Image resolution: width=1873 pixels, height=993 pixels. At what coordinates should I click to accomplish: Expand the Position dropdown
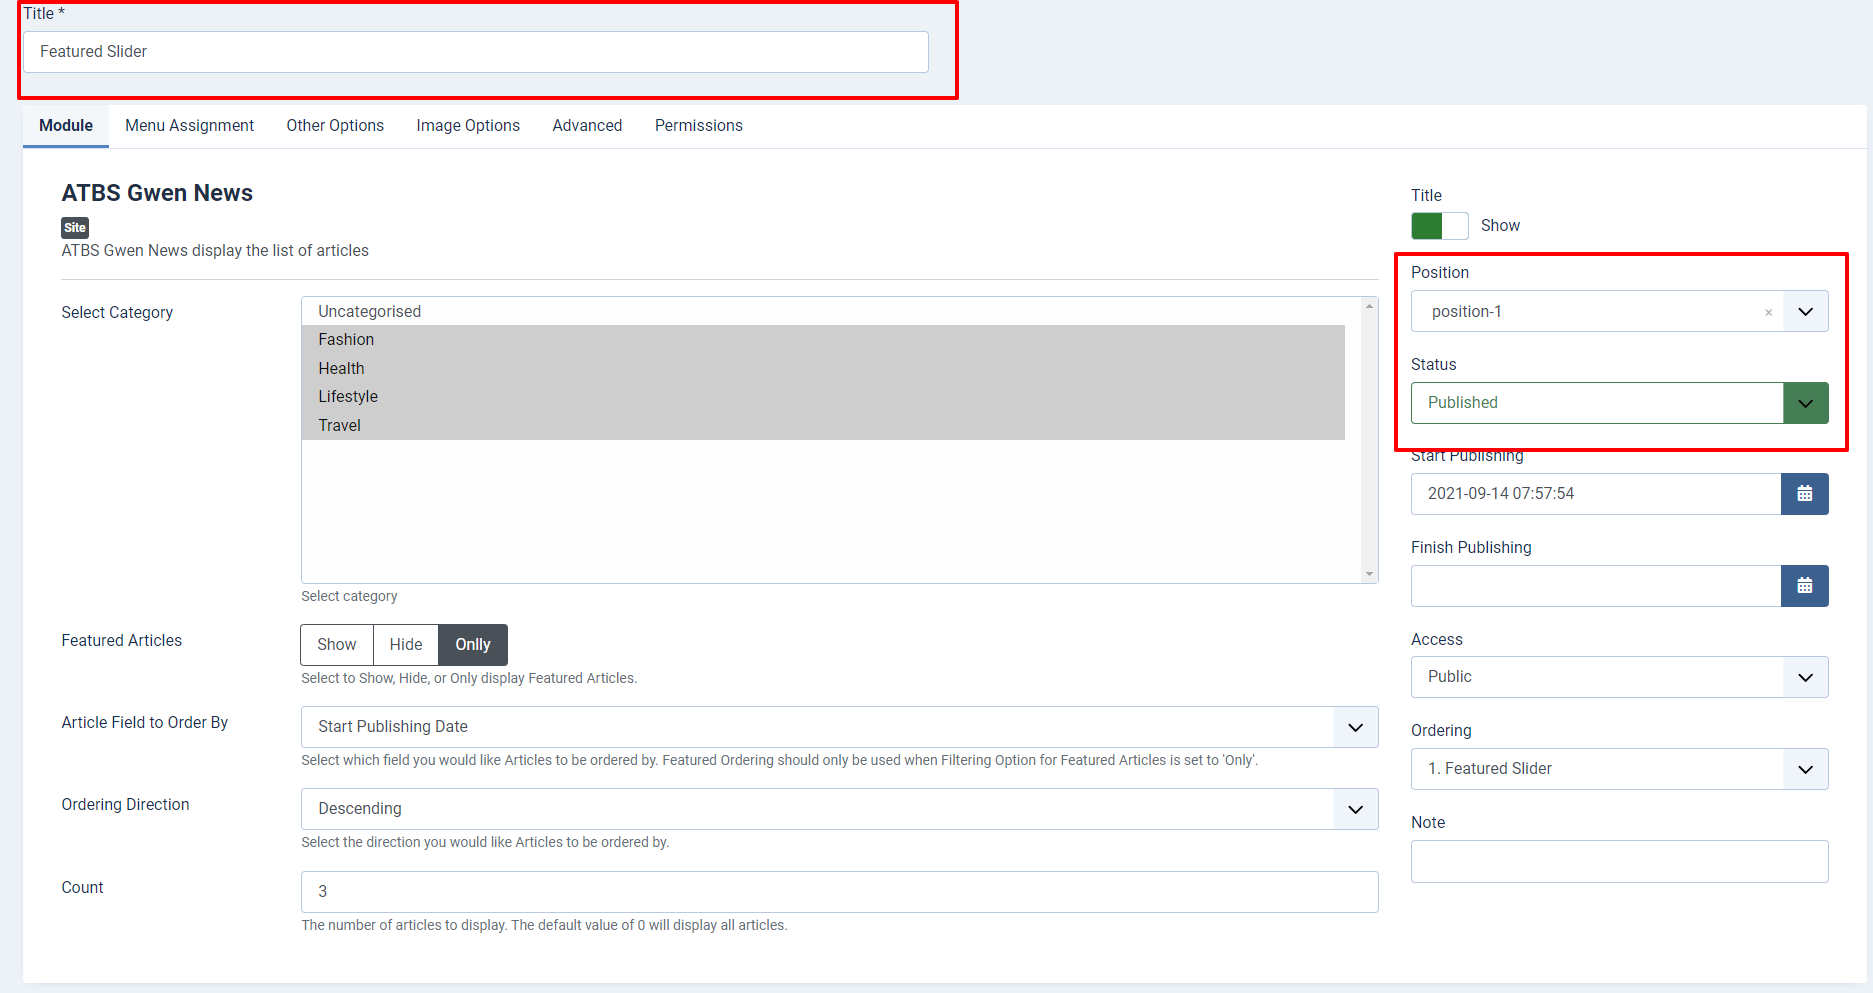coord(1805,312)
